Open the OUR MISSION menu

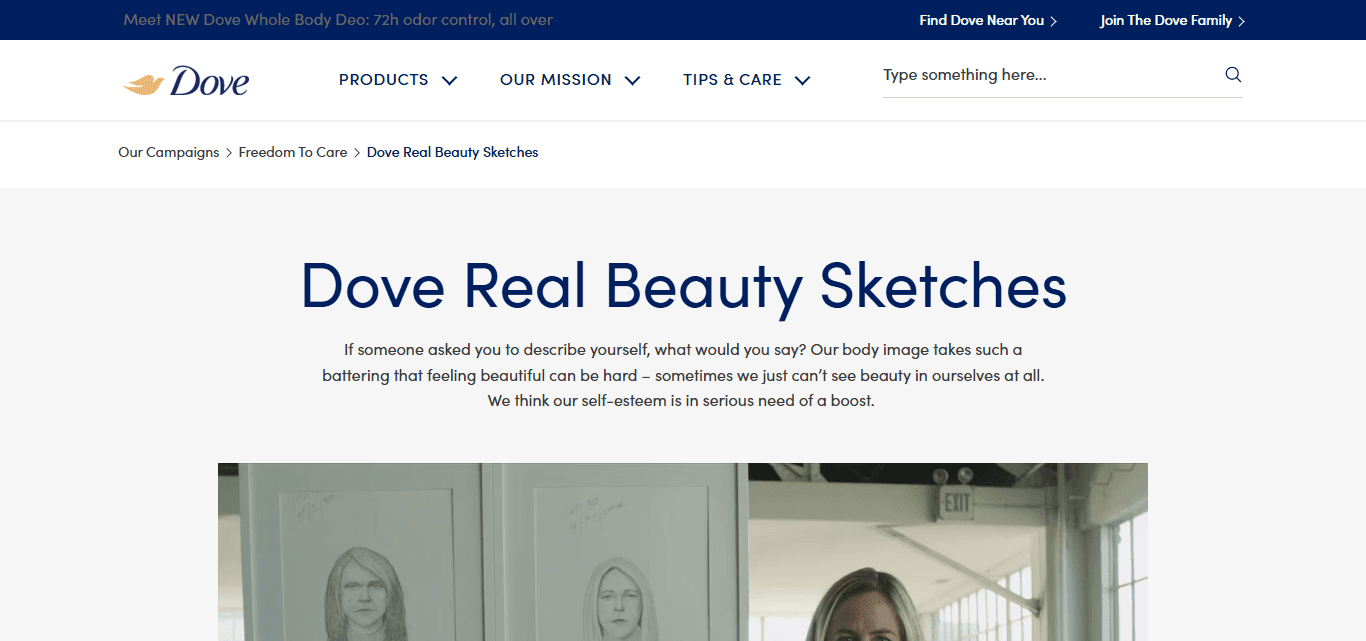coord(556,80)
